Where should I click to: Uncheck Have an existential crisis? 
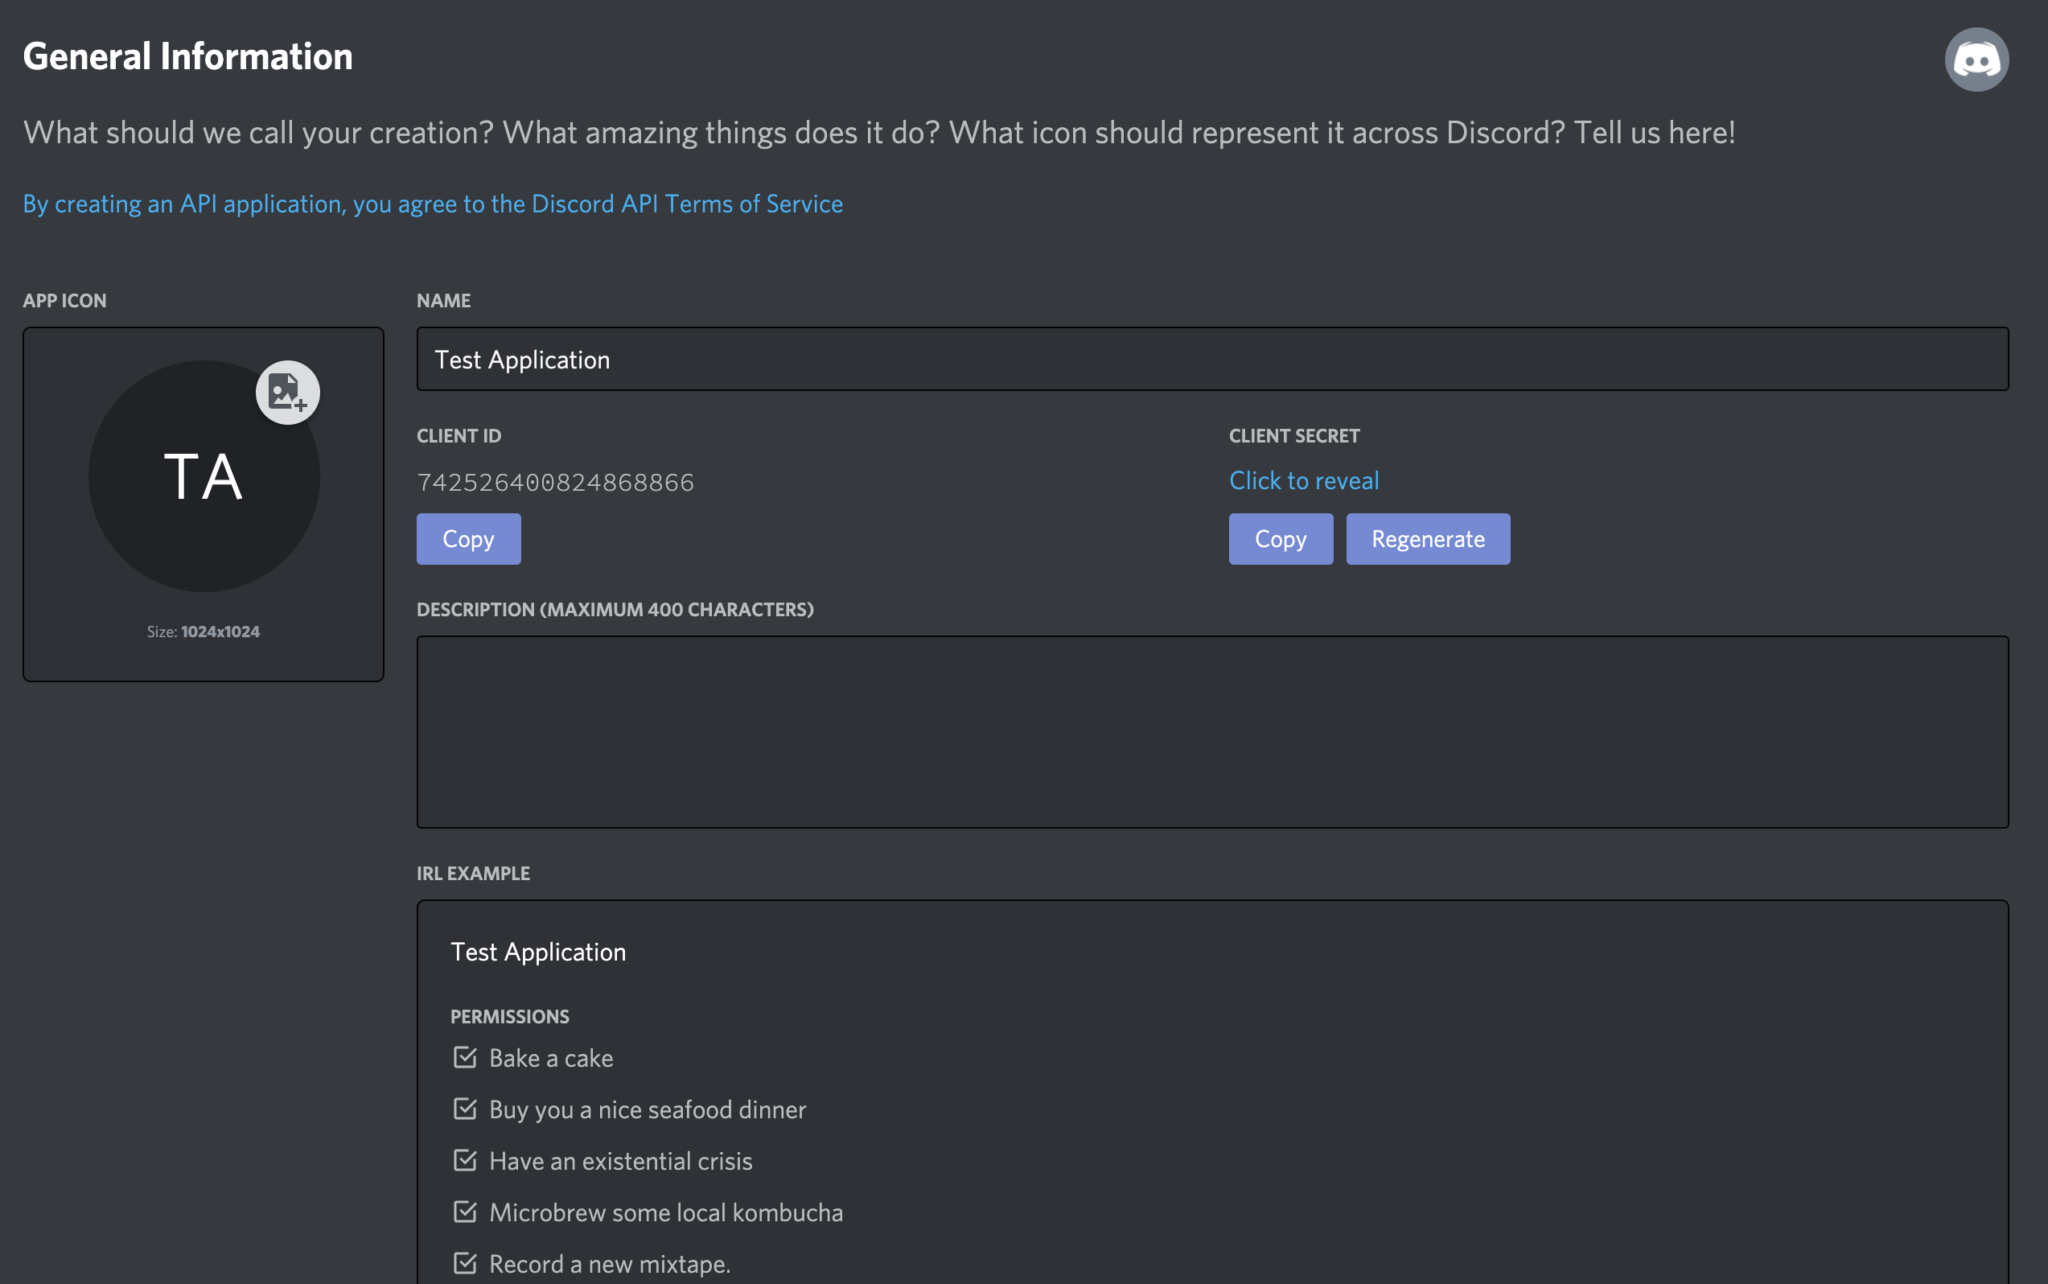[465, 1160]
